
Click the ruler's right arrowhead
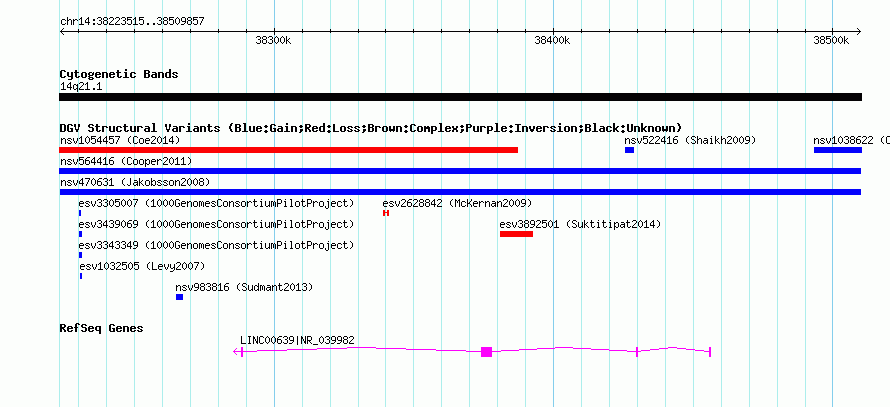[858, 31]
